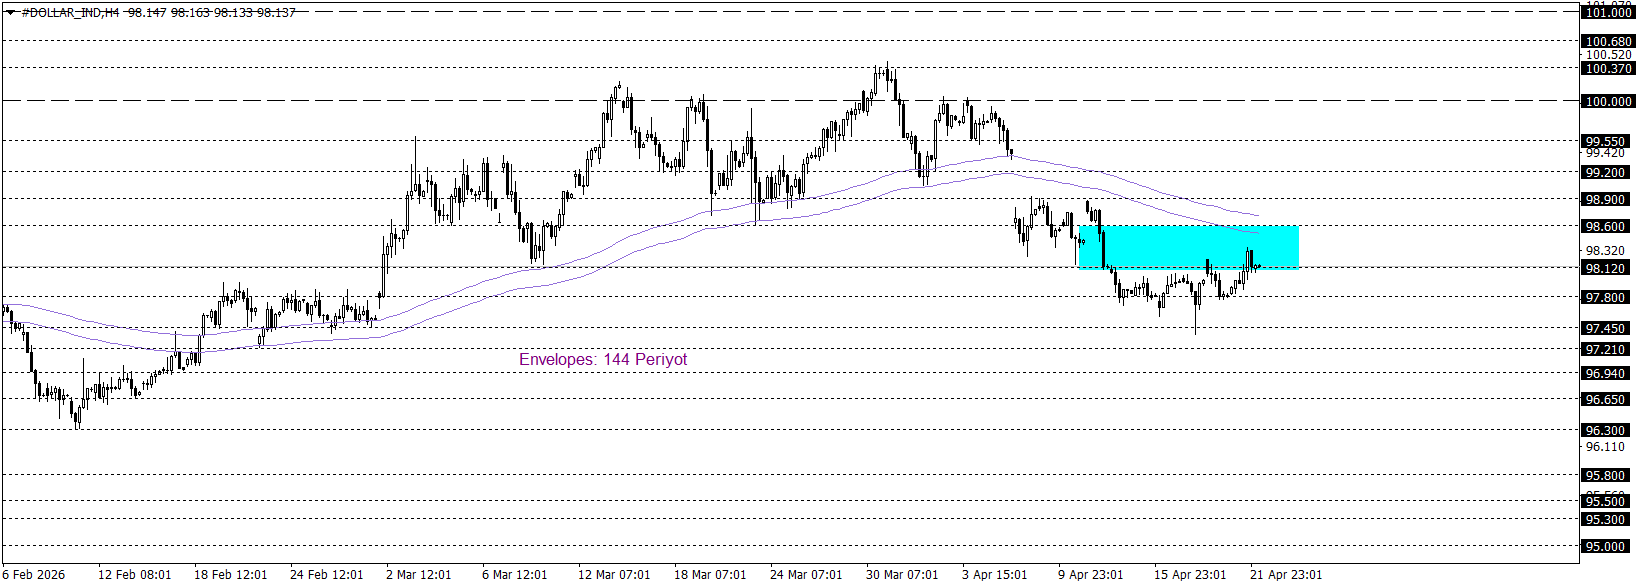Click the 101.000 price label
Image resolution: width=1636 pixels, height=587 pixels.
(1608, 13)
